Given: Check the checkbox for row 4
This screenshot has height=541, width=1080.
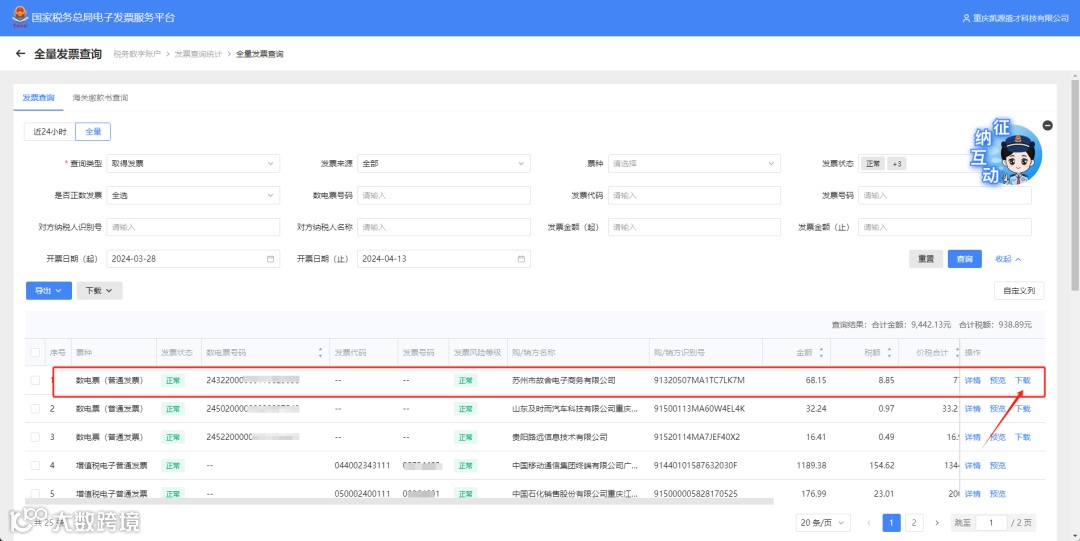Looking at the screenshot, I should (35, 465).
